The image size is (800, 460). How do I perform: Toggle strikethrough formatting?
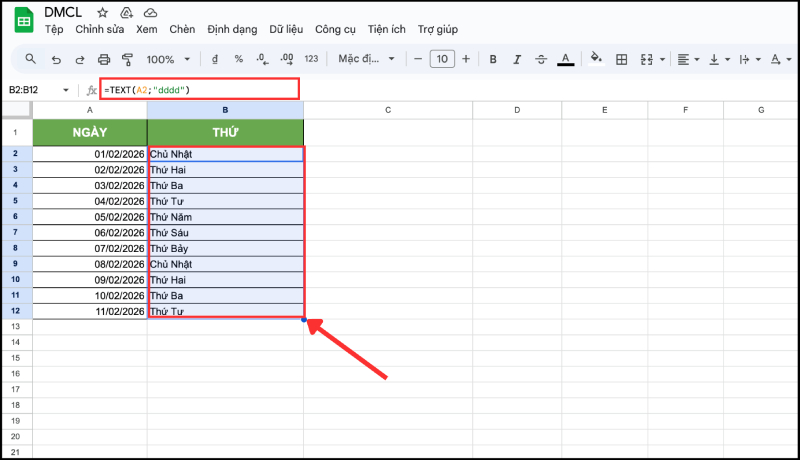[541, 59]
